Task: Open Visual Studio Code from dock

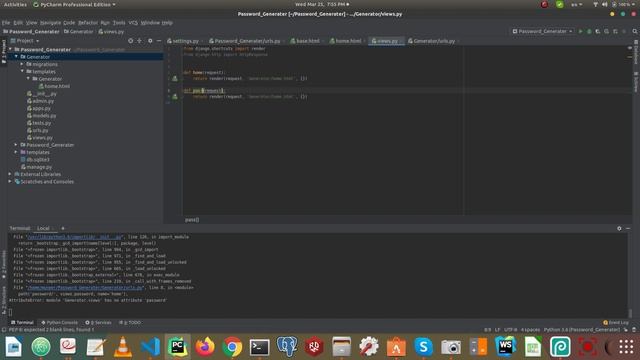Action: [150, 347]
